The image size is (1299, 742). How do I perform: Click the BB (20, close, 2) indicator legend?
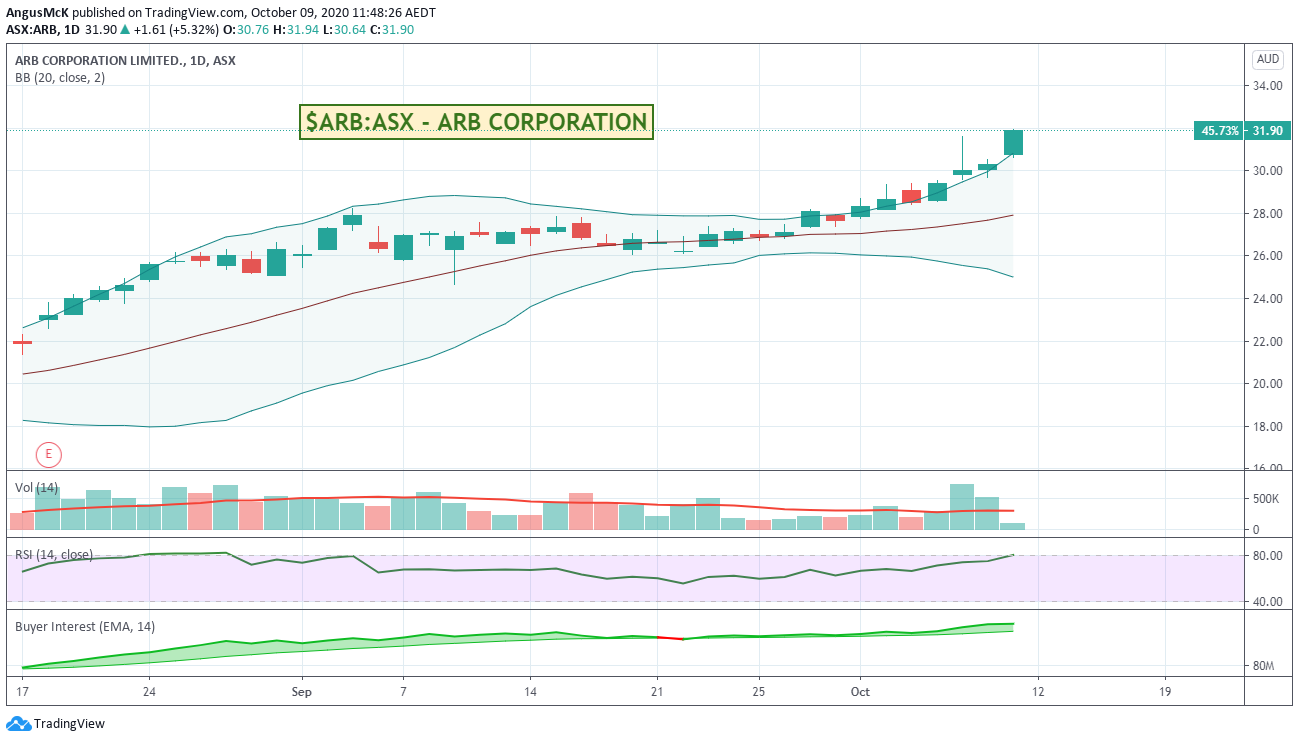60,77
